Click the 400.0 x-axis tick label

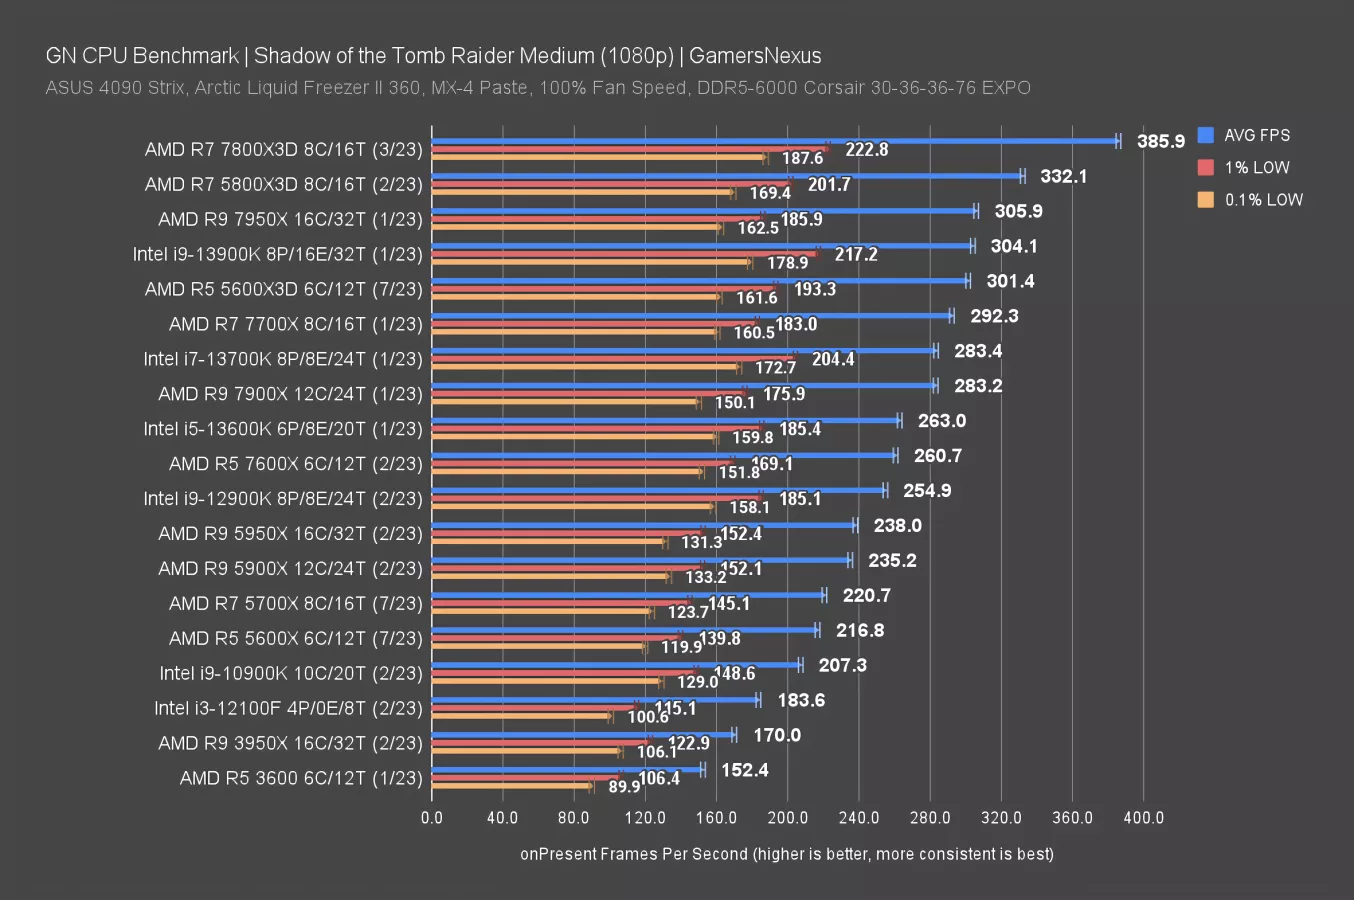pos(1143,817)
